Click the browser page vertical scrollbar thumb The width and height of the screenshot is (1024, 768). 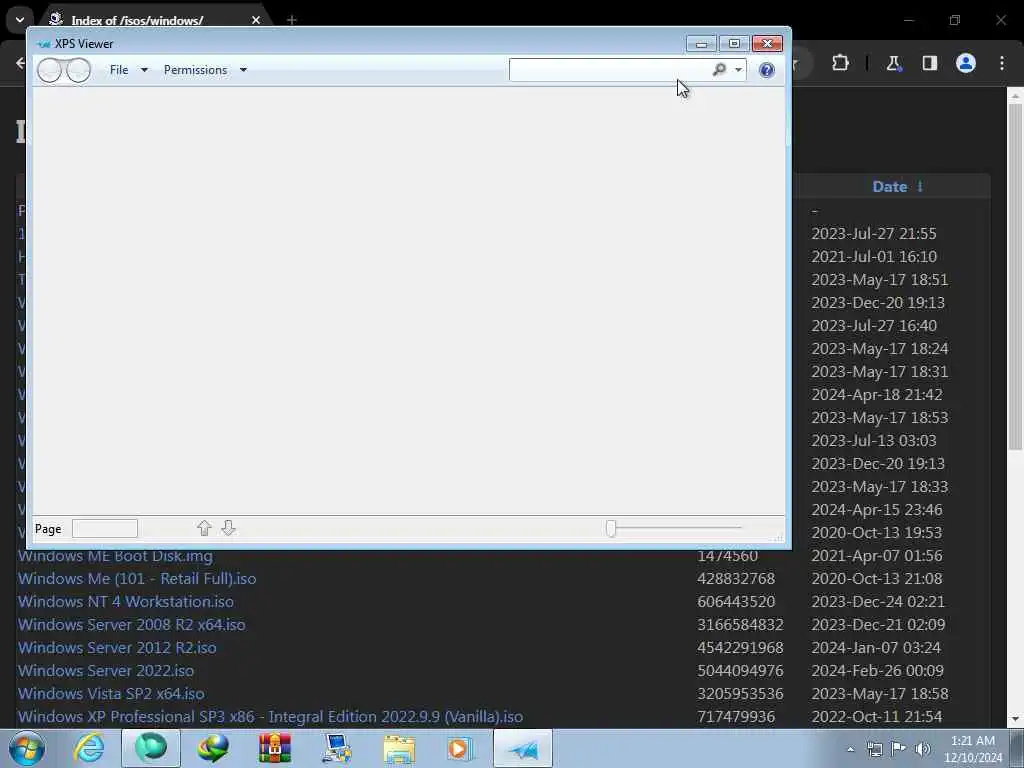tap(1015, 277)
